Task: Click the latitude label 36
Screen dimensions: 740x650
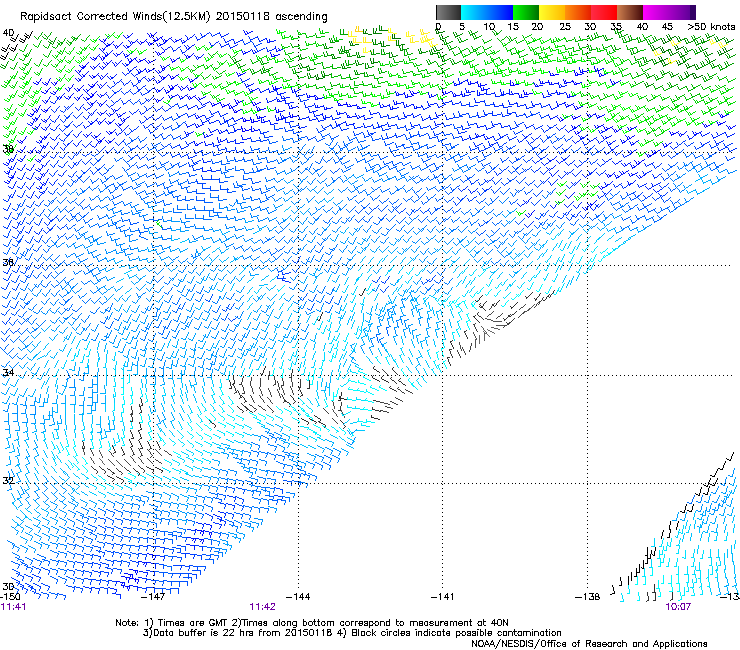Action: pyautogui.click(x=8, y=262)
